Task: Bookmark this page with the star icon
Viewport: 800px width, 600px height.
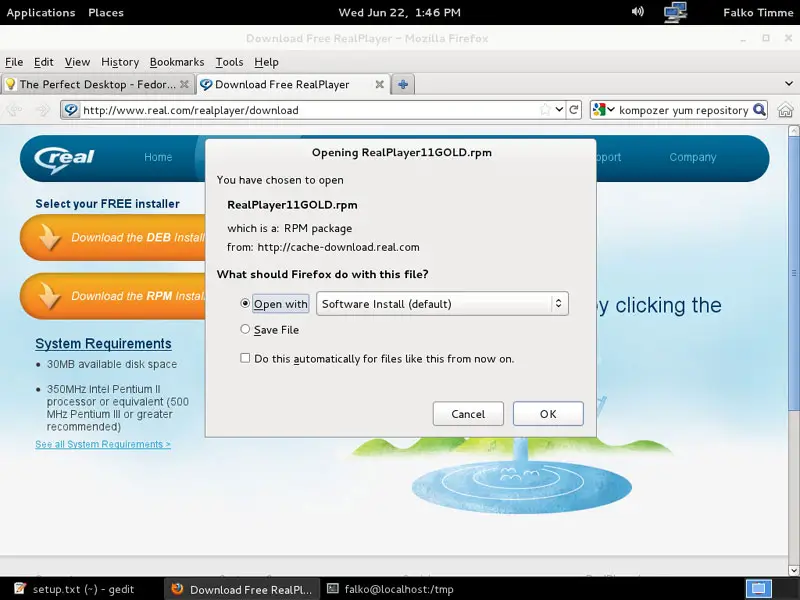Action: pyautogui.click(x=545, y=110)
